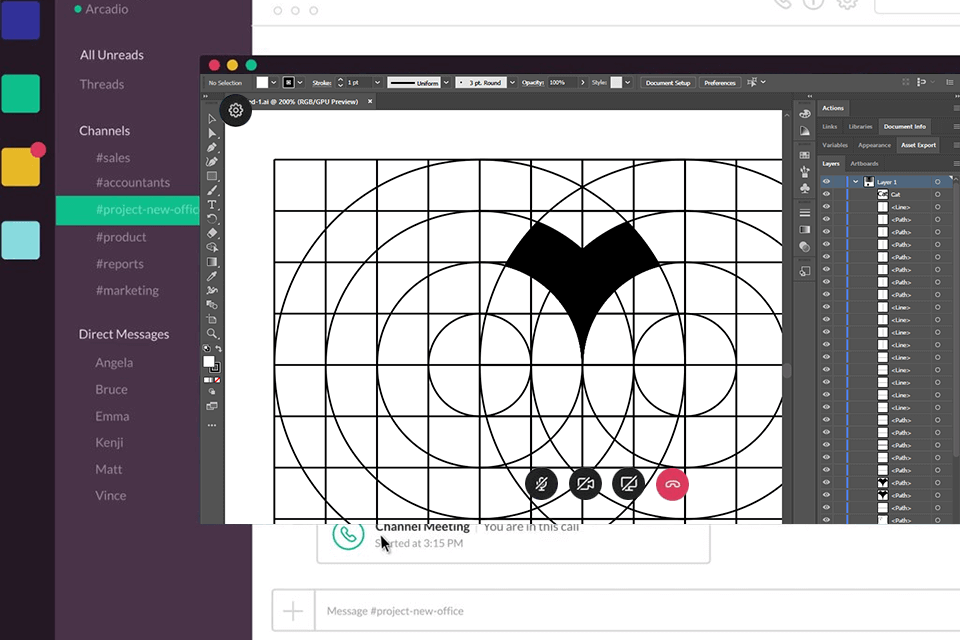
Task: Select the Curvature tool
Action: [x=212, y=162]
